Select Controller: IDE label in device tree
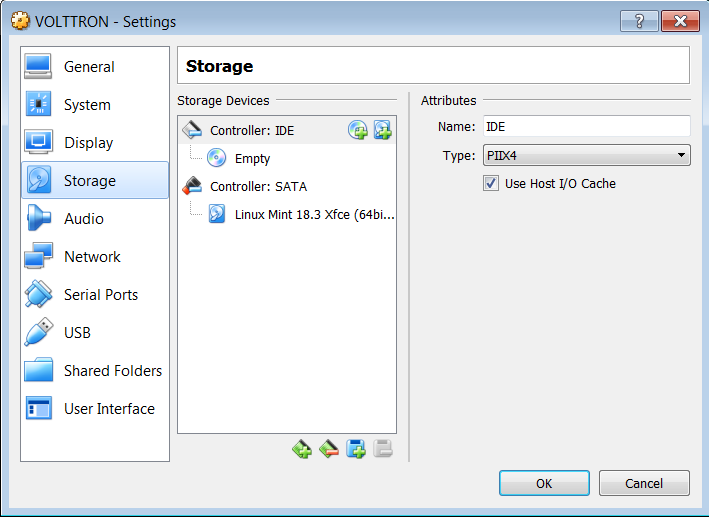The width and height of the screenshot is (709, 517). [x=252, y=131]
